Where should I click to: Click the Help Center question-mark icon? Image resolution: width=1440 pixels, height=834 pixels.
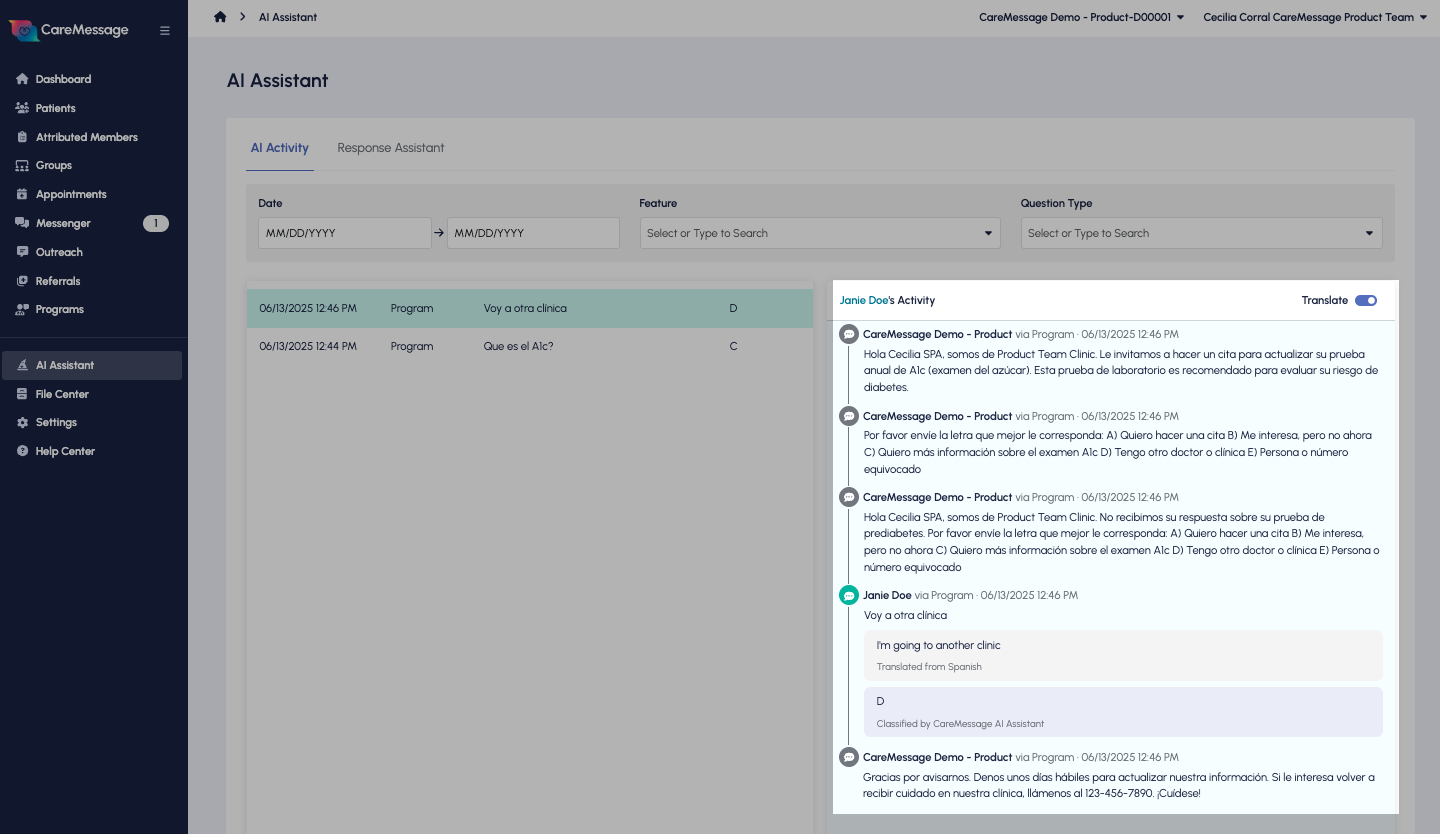[x=22, y=452]
